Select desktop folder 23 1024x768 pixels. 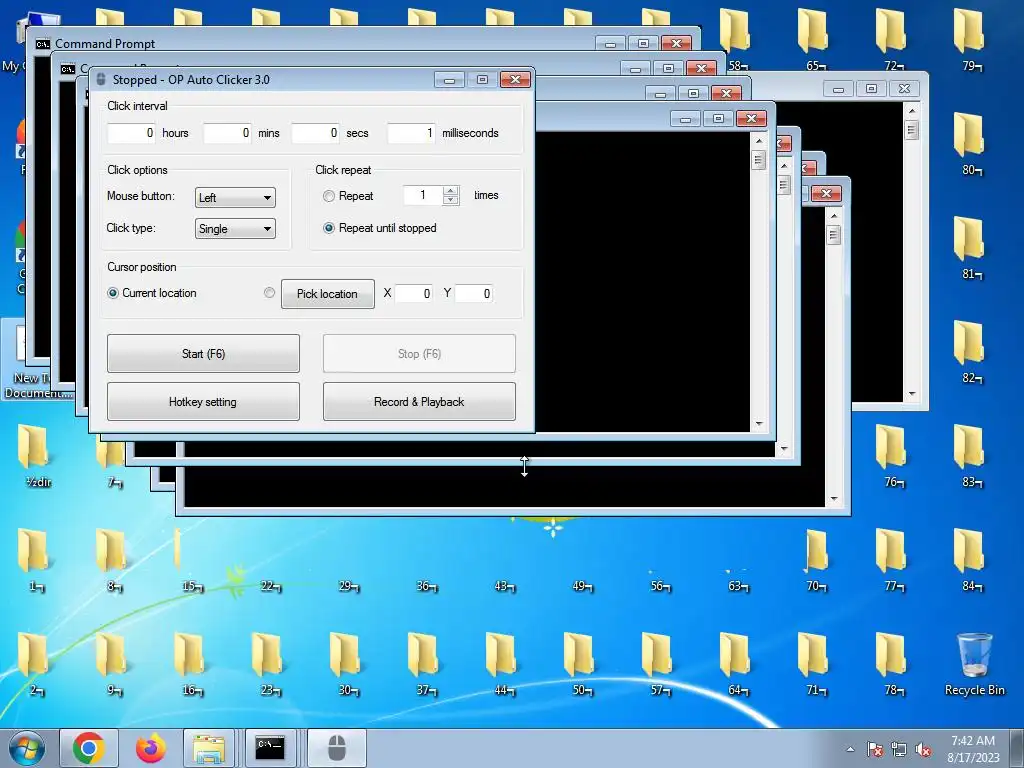(269, 664)
